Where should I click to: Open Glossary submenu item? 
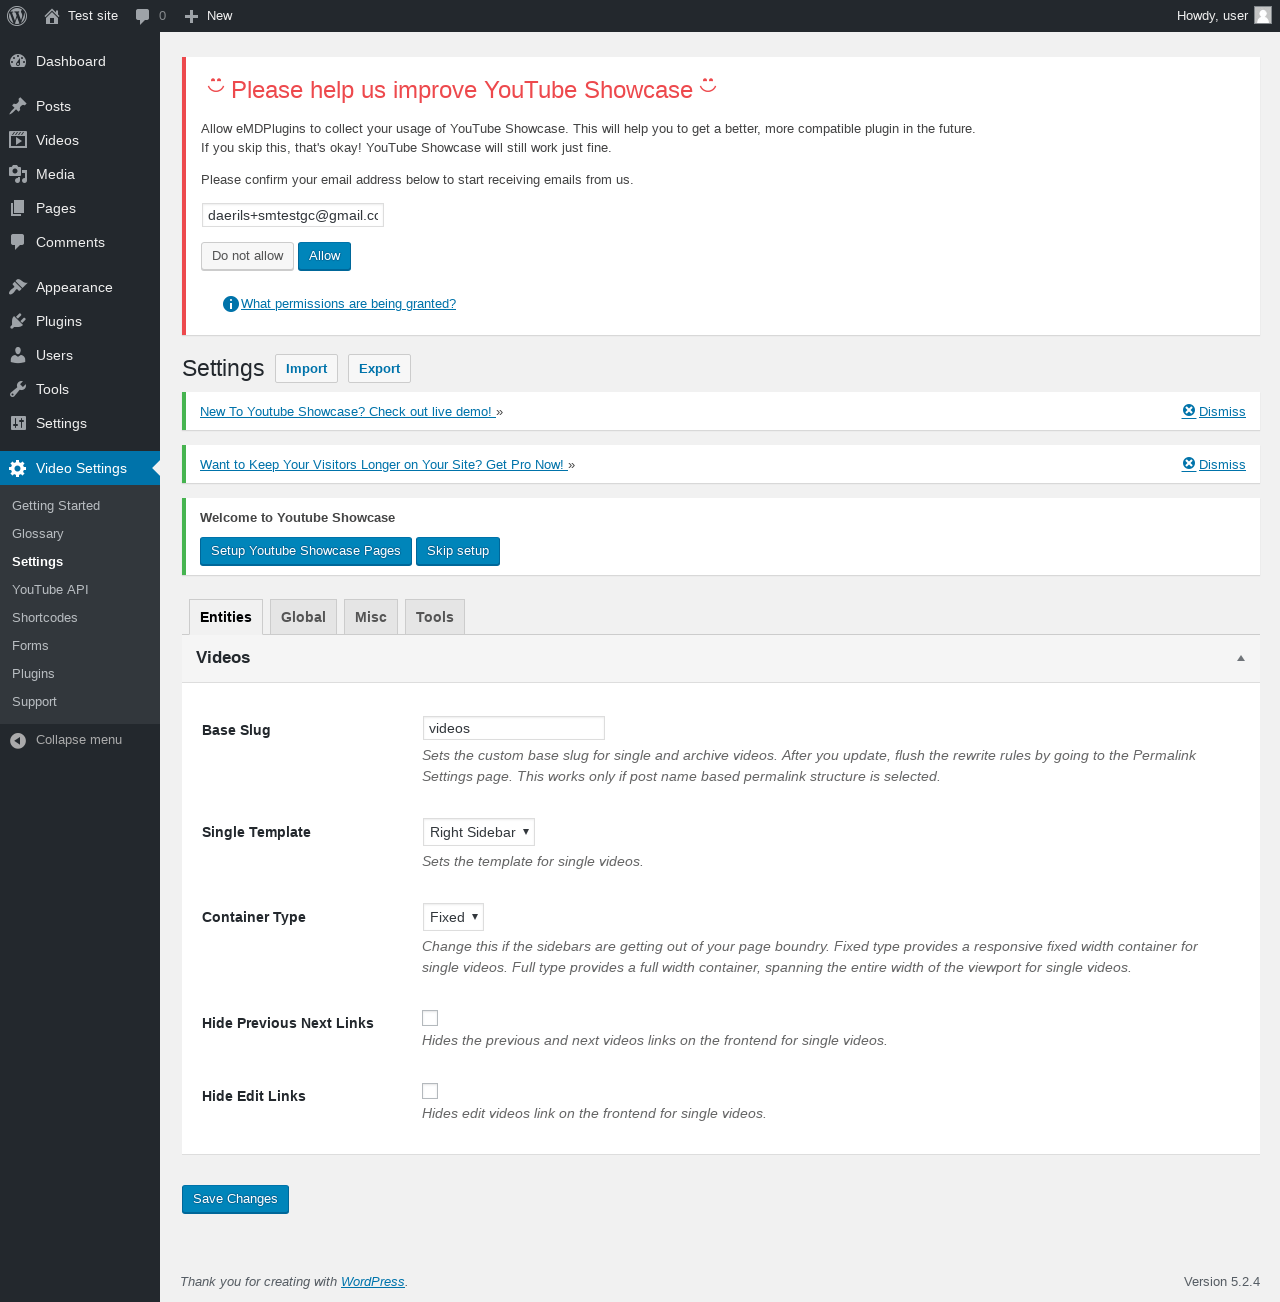(38, 534)
